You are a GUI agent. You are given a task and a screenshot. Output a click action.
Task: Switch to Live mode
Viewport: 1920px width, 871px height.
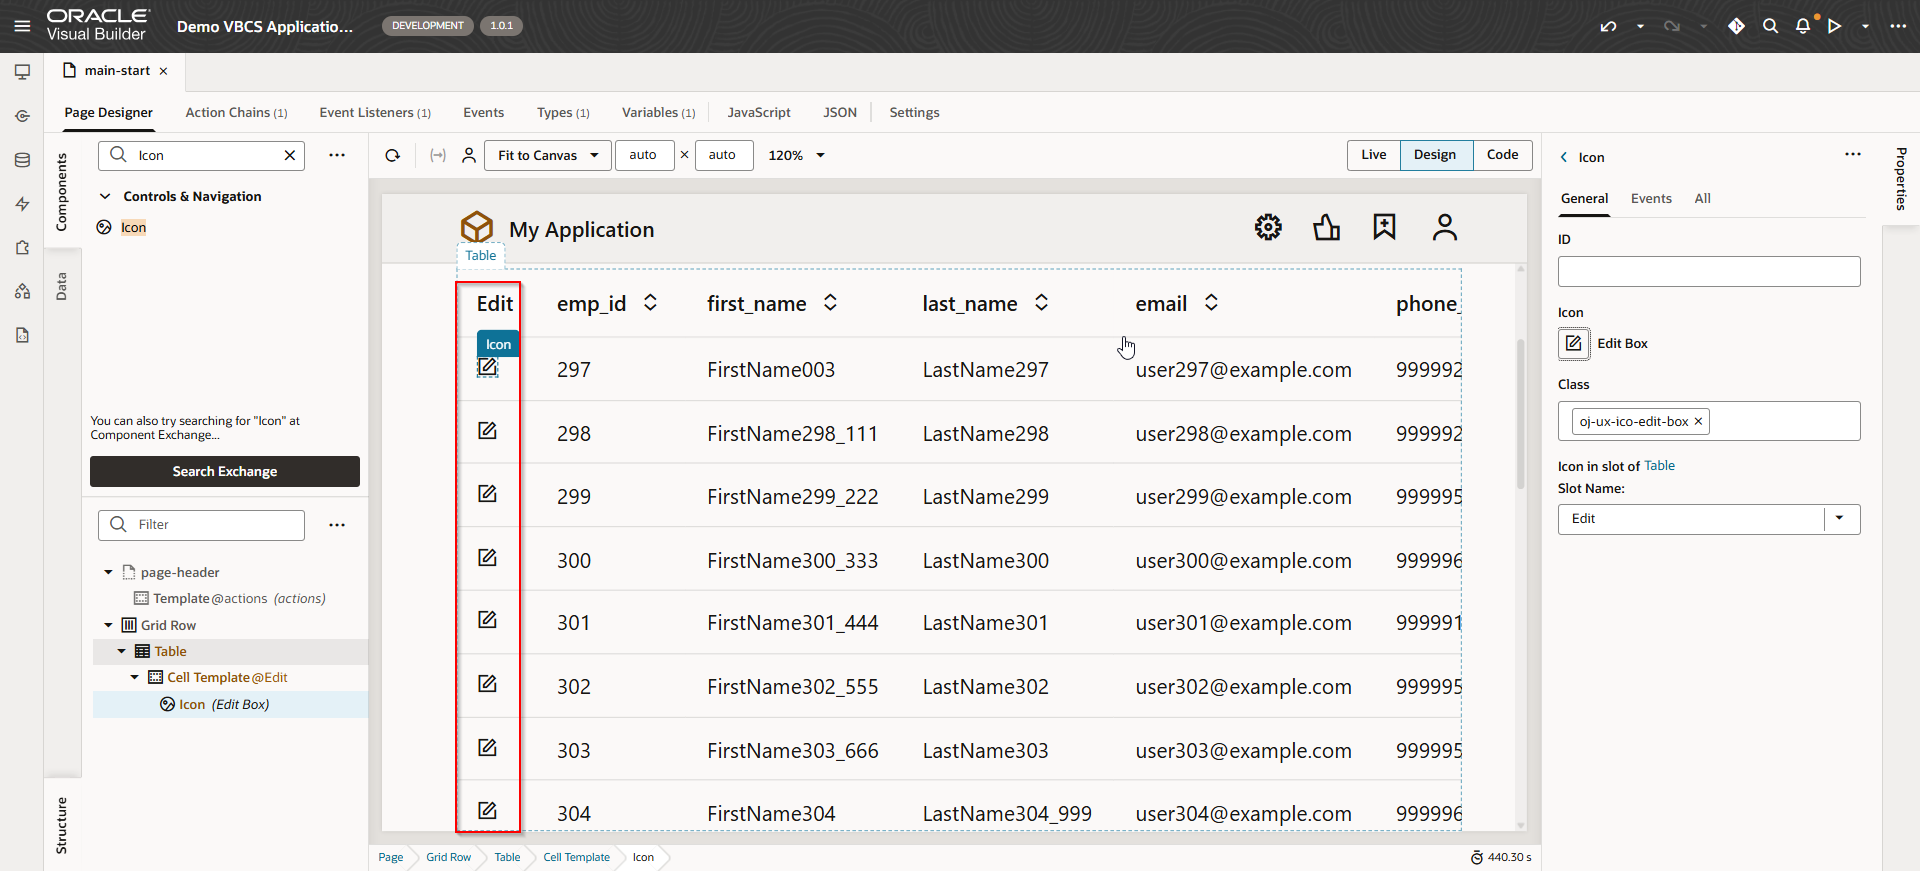click(1373, 155)
